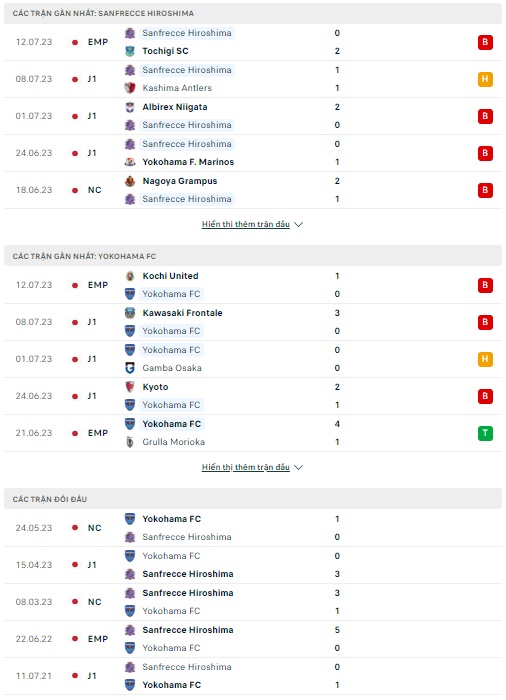The image size is (506, 700).
Task: Click the Kyoto team crest
Action: (x=130, y=387)
